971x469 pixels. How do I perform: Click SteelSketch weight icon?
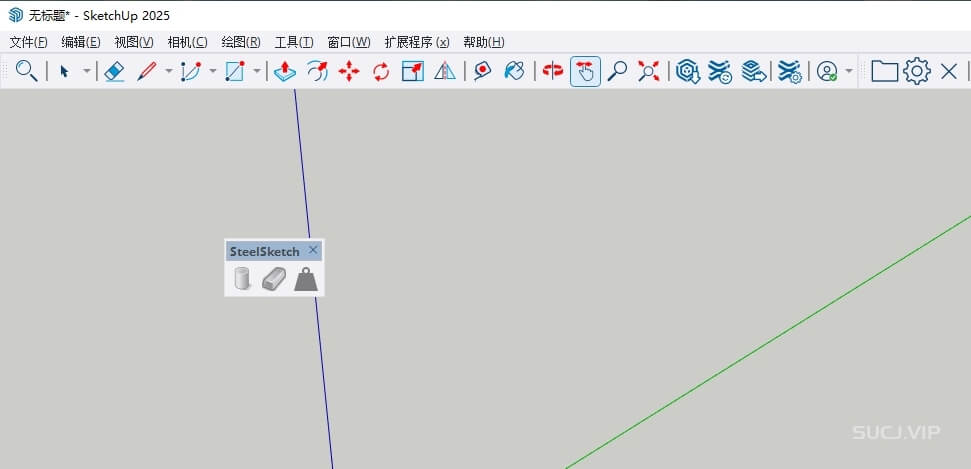pos(306,279)
